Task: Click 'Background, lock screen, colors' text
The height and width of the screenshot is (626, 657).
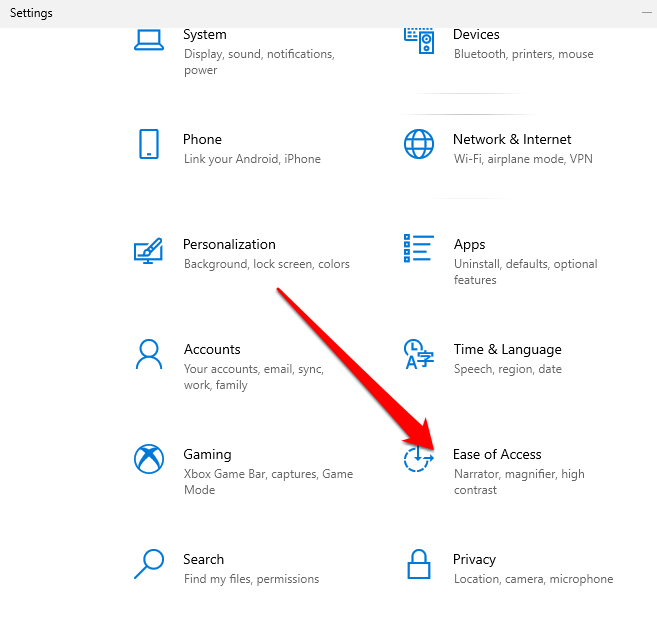Action: [x=266, y=264]
